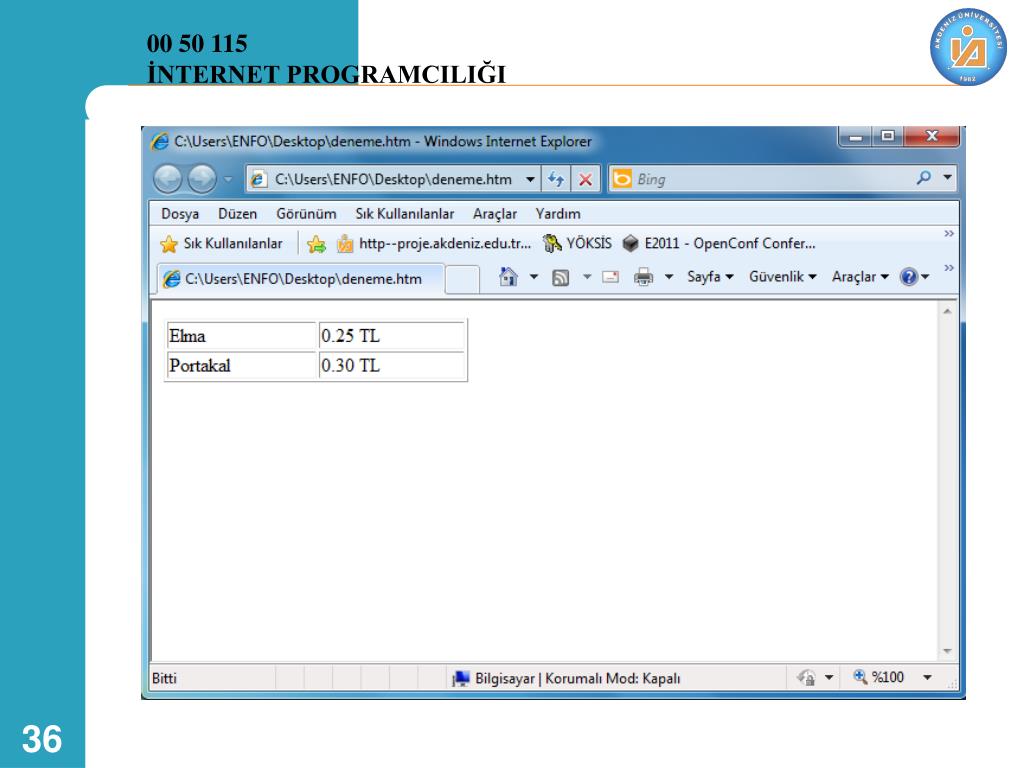Image resolution: width=1024 pixels, height=768 pixels.
Task: Maximize the Internet Explorer window
Action: (888, 136)
